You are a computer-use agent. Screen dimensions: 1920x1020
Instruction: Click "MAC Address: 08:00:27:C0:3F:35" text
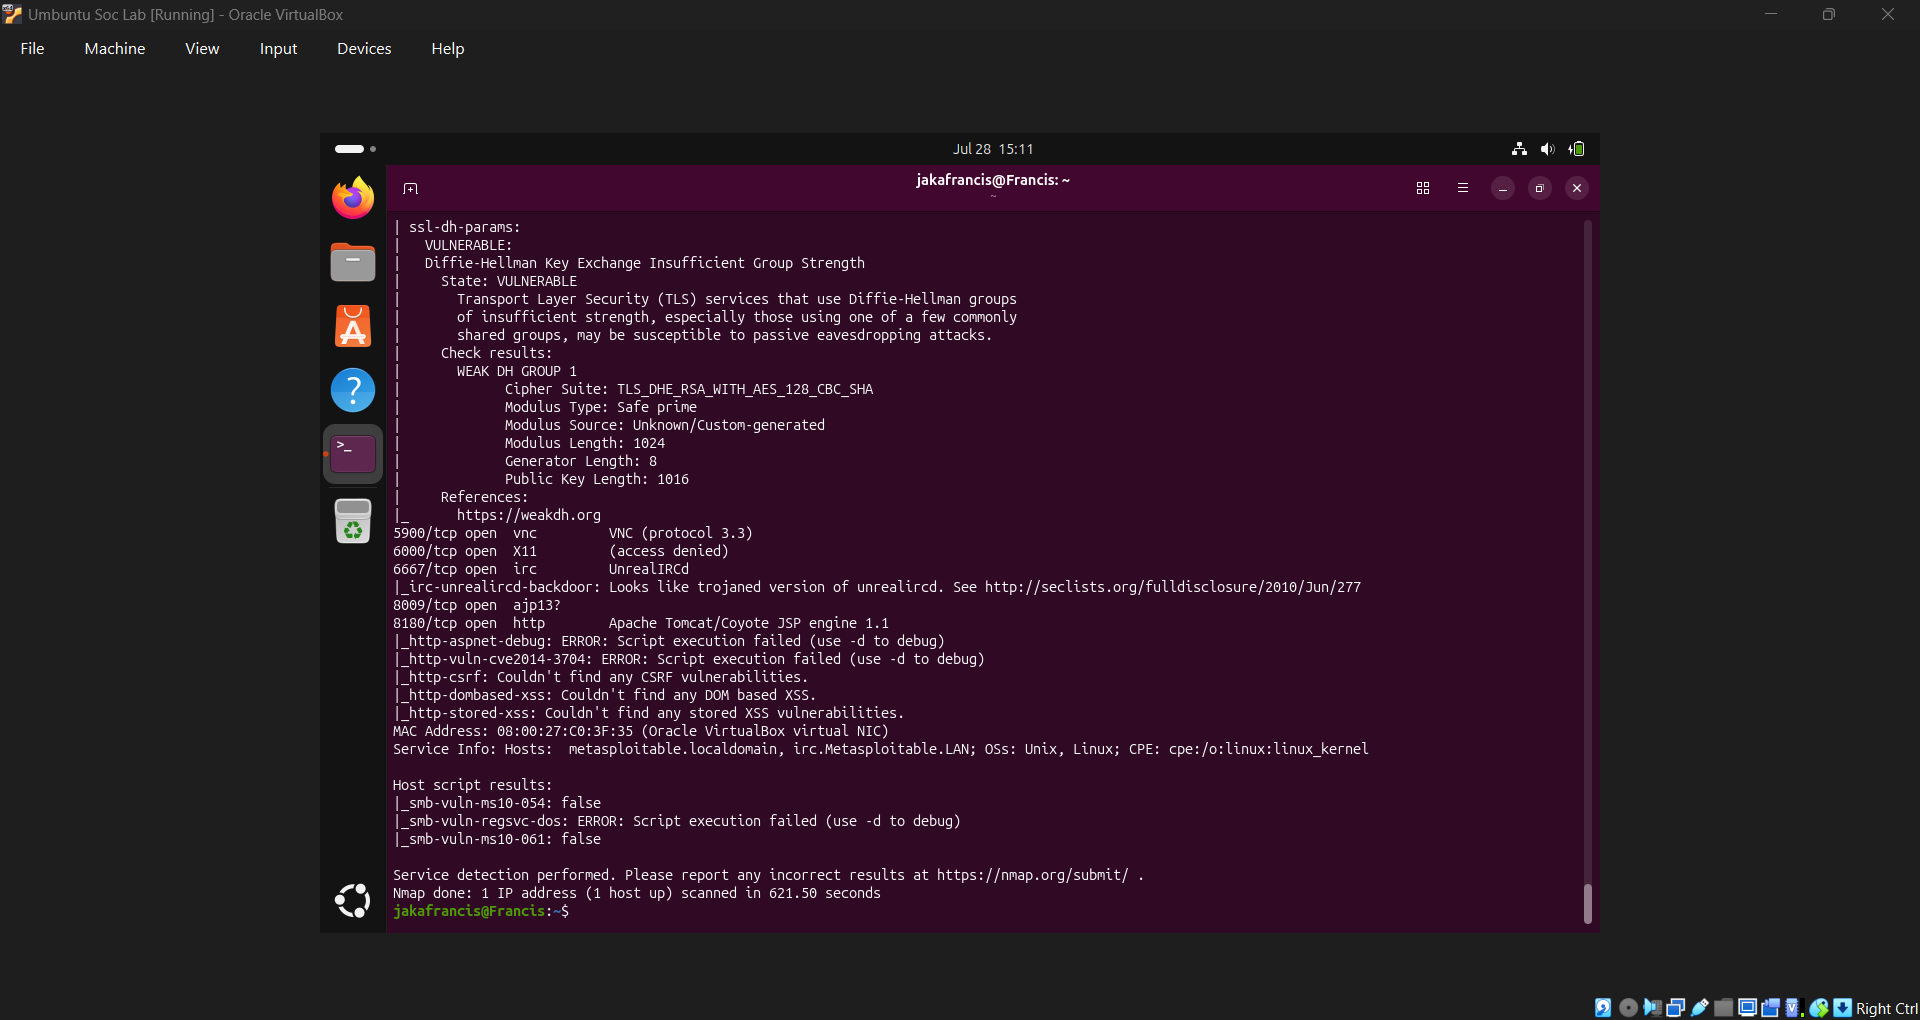(x=513, y=731)
